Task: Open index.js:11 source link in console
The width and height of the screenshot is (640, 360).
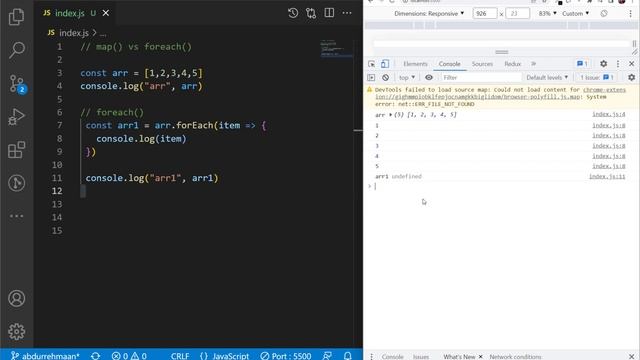Action: (x=607, y=176)
